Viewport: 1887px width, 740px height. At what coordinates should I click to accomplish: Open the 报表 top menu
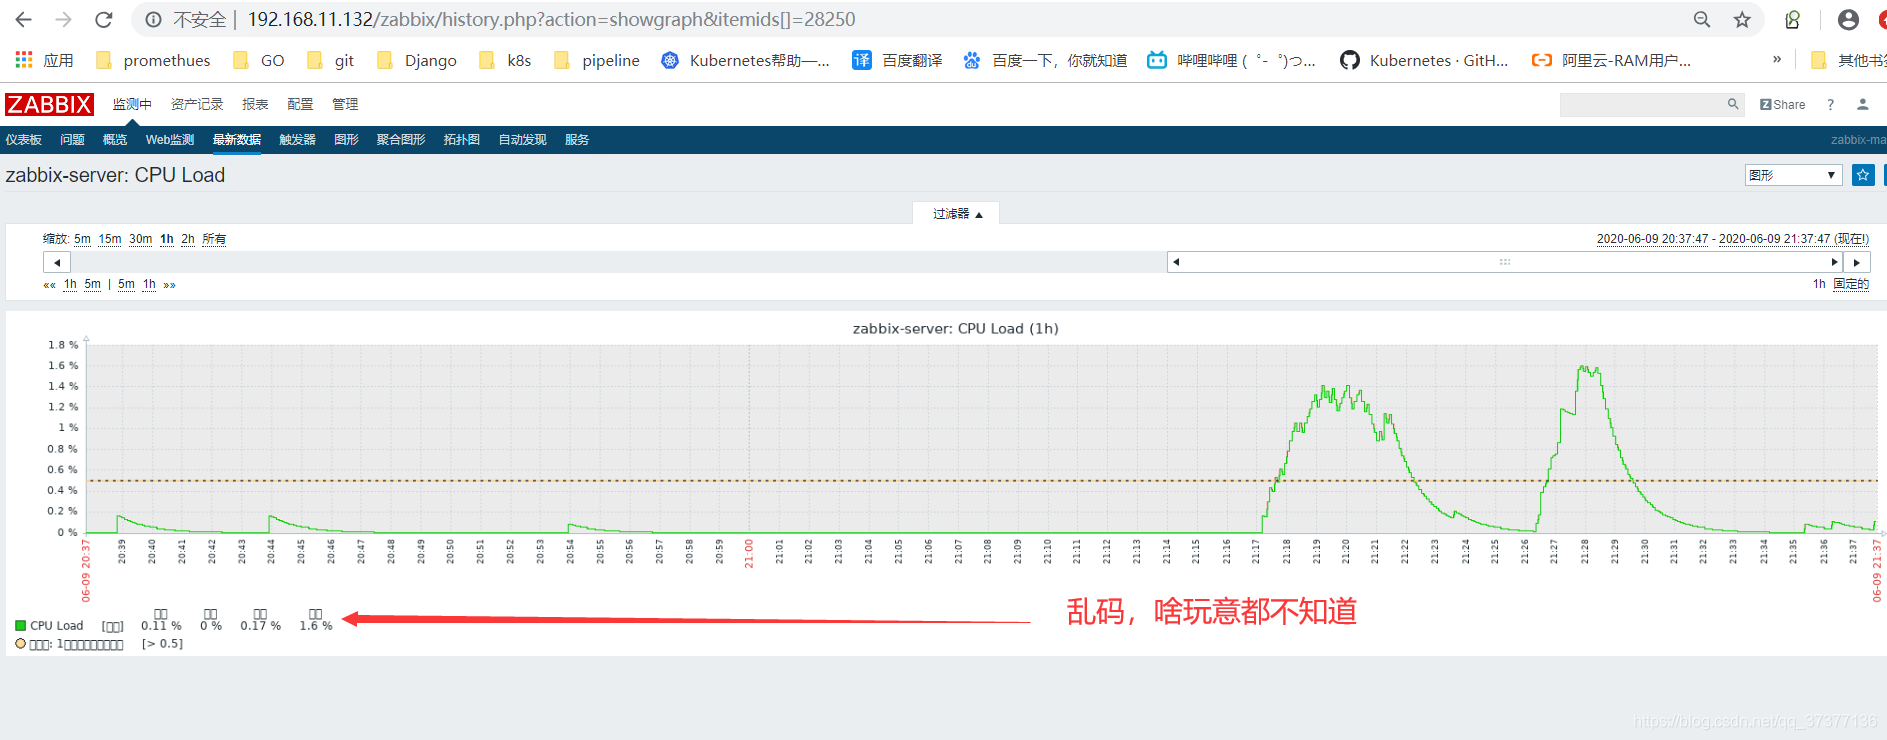click(x=255, y=104)
